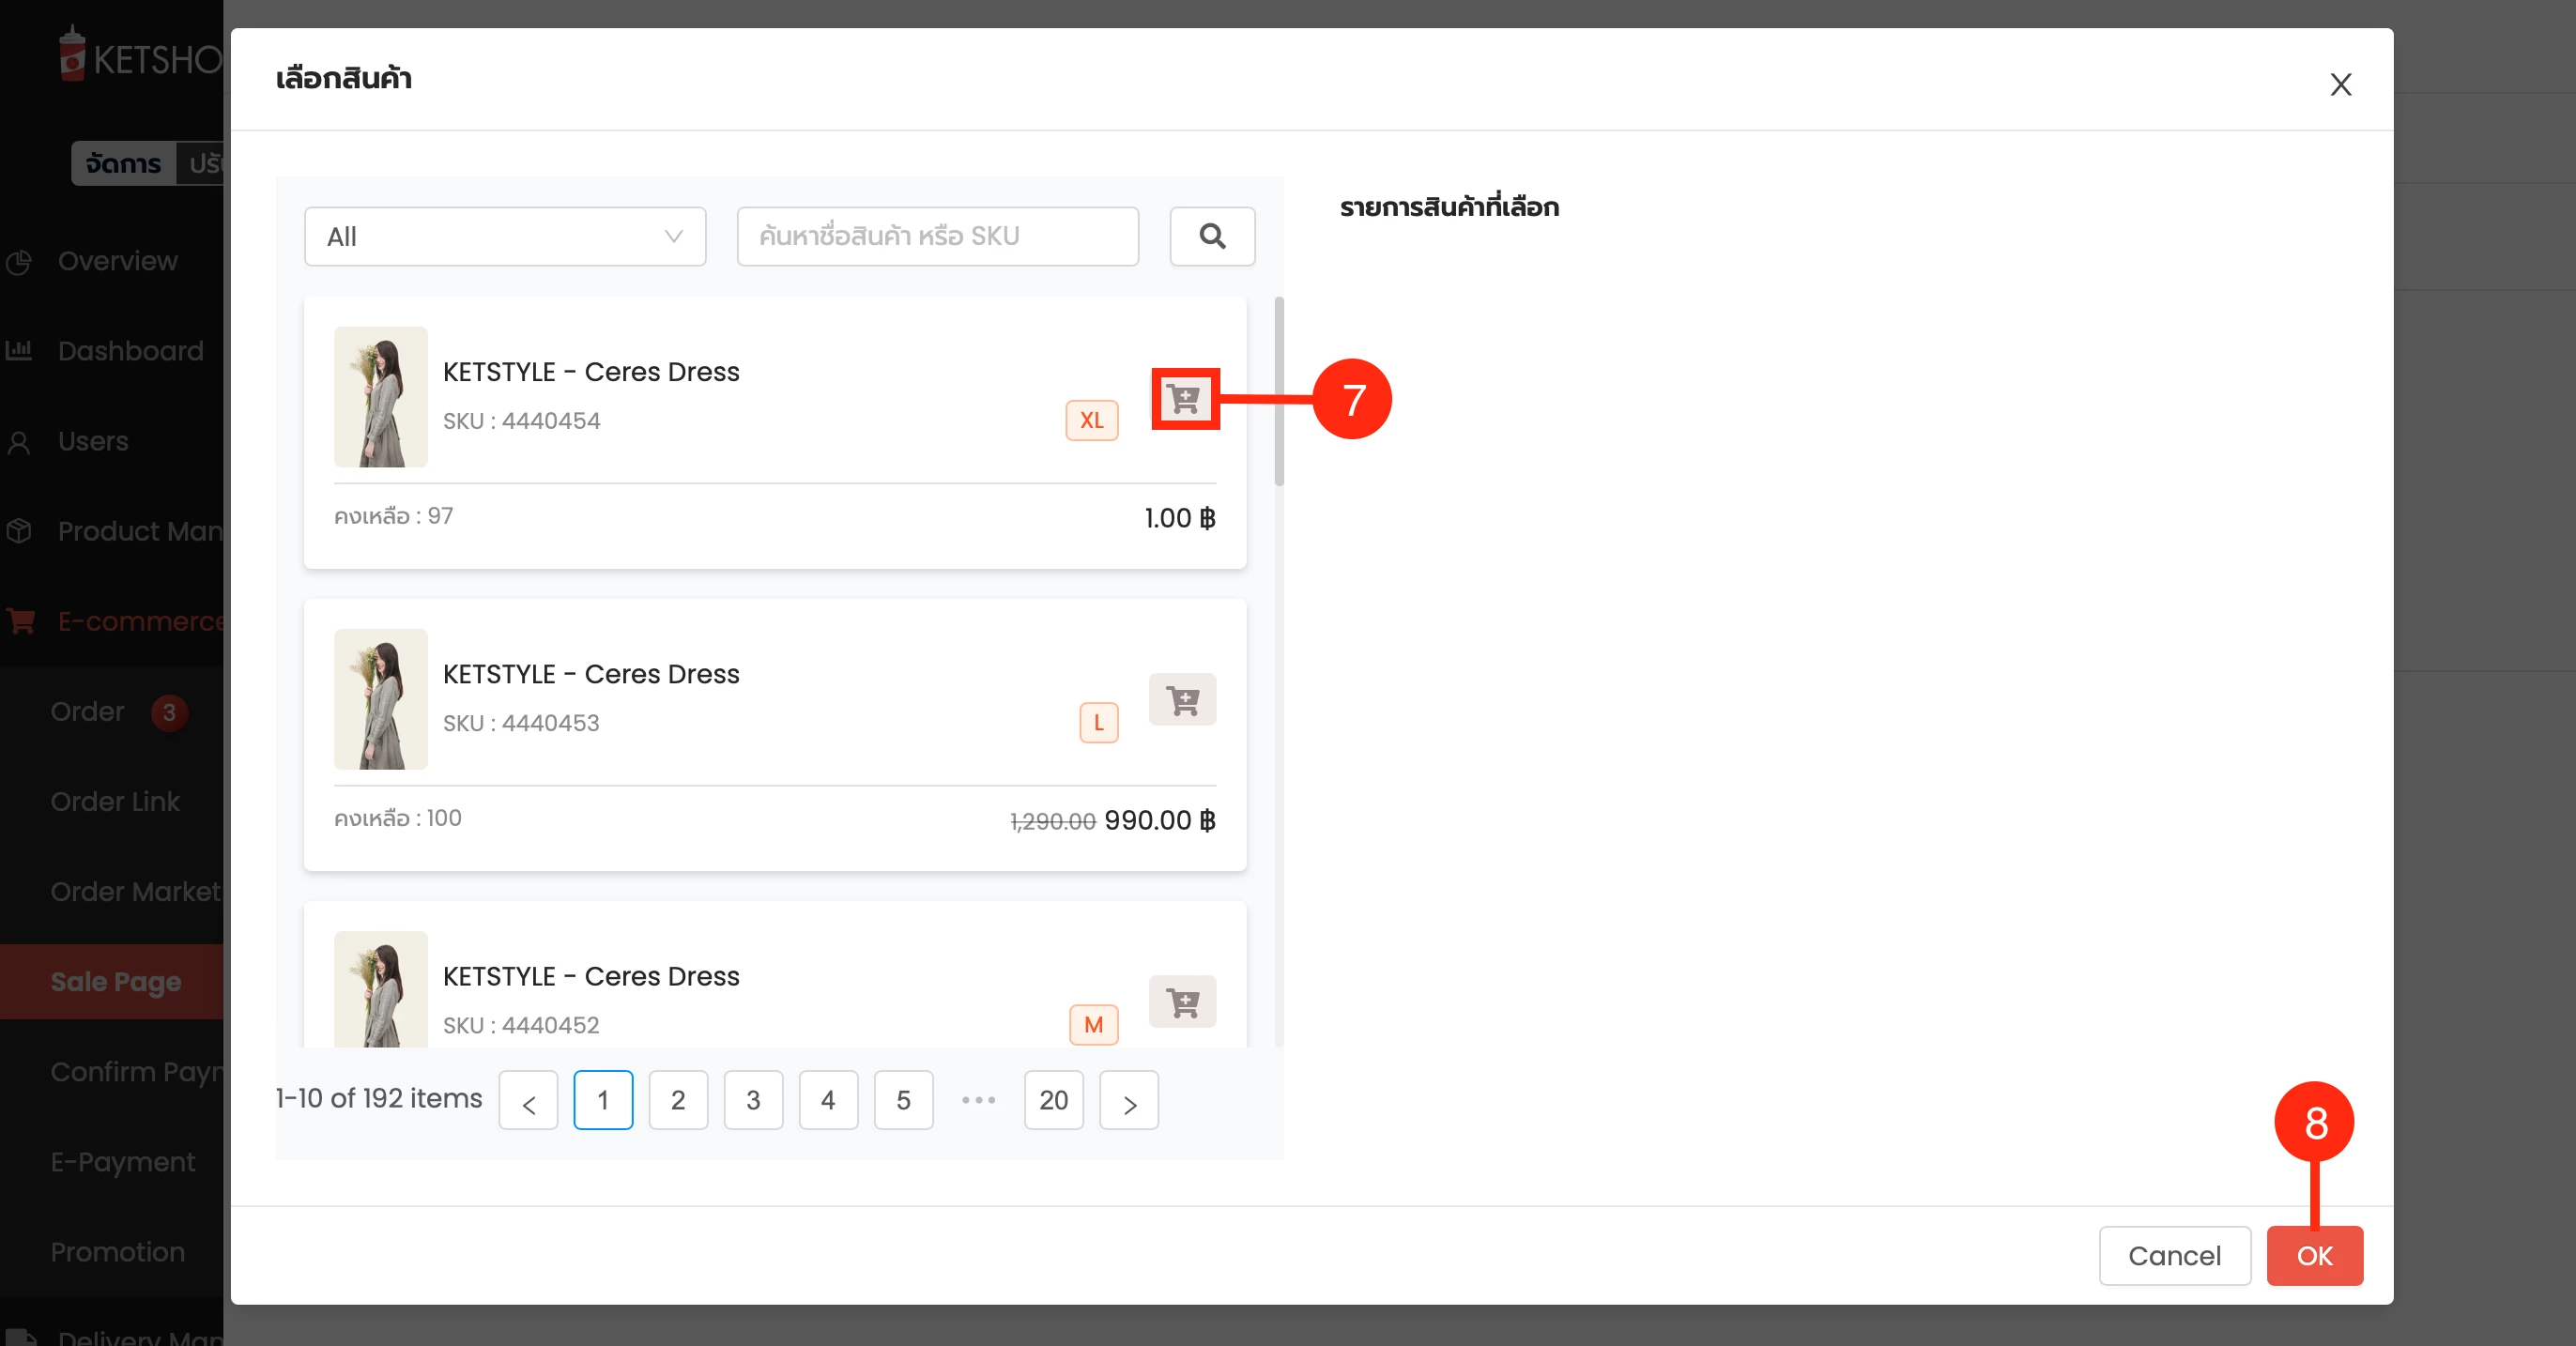Screen dimensions: 2576x1346
Task: Open thumbnail of Ceres Dress SKU 4440452
Action: (x=380, y=989)
